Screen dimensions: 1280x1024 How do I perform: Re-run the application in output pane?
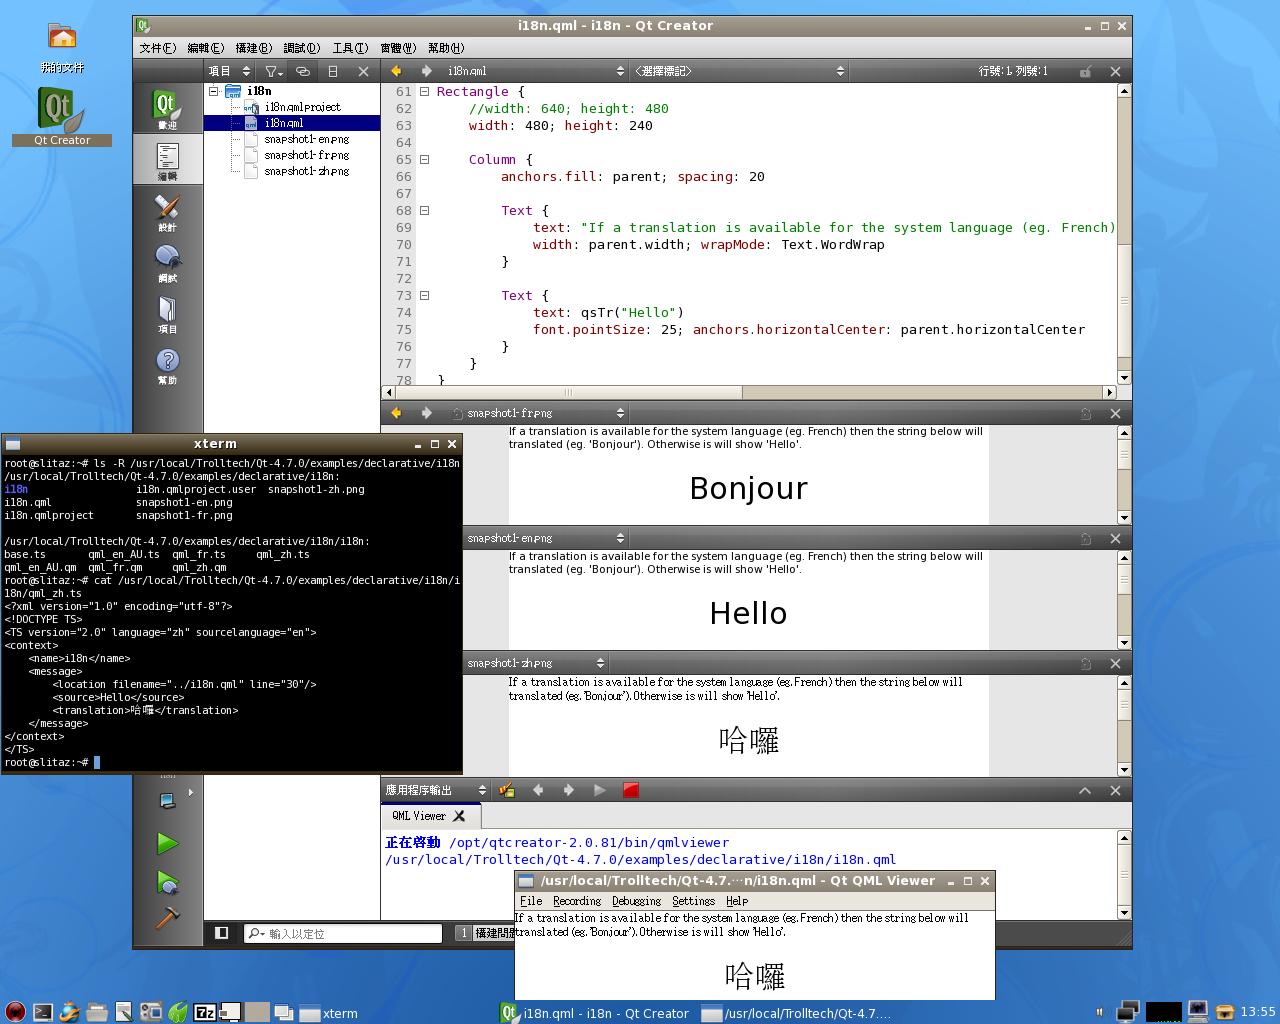(599, 790)
